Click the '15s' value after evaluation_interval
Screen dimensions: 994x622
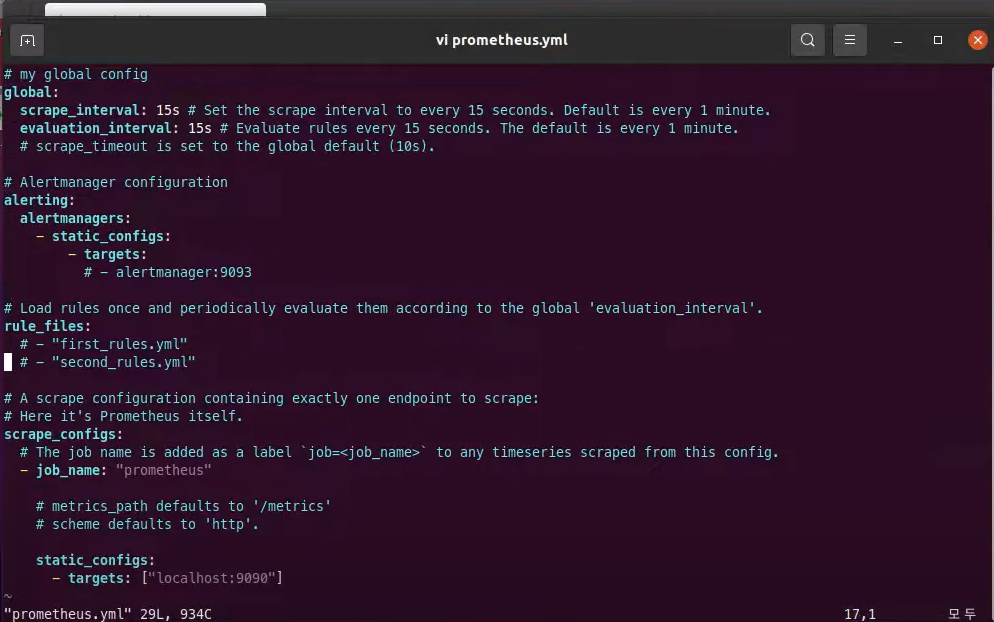[200, 128]
